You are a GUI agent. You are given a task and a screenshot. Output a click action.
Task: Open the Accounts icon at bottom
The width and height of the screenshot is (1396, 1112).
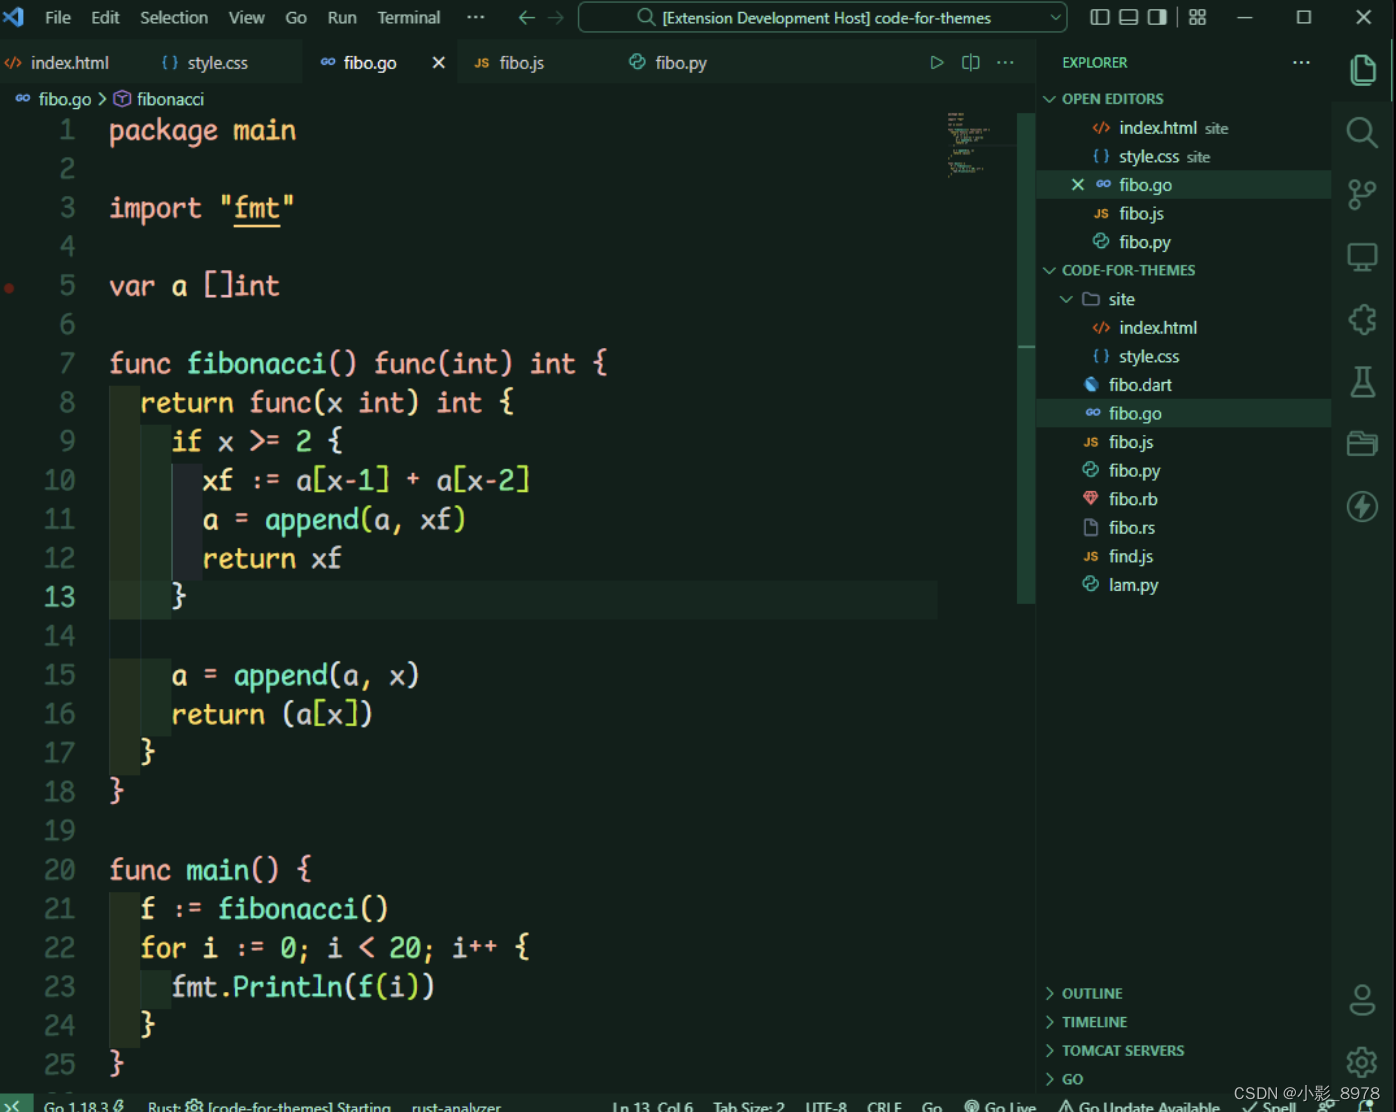(1362, 999)
